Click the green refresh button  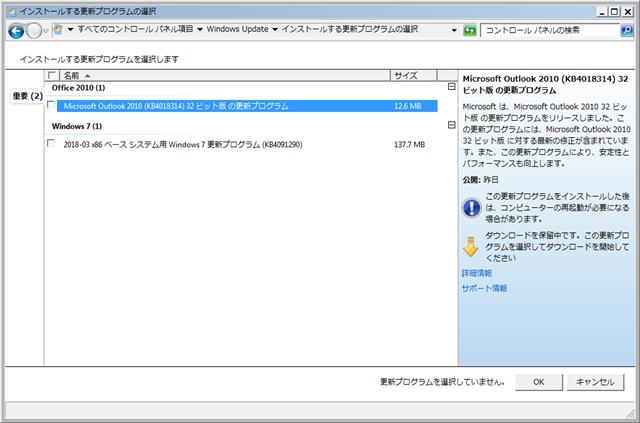click(469, 30)
